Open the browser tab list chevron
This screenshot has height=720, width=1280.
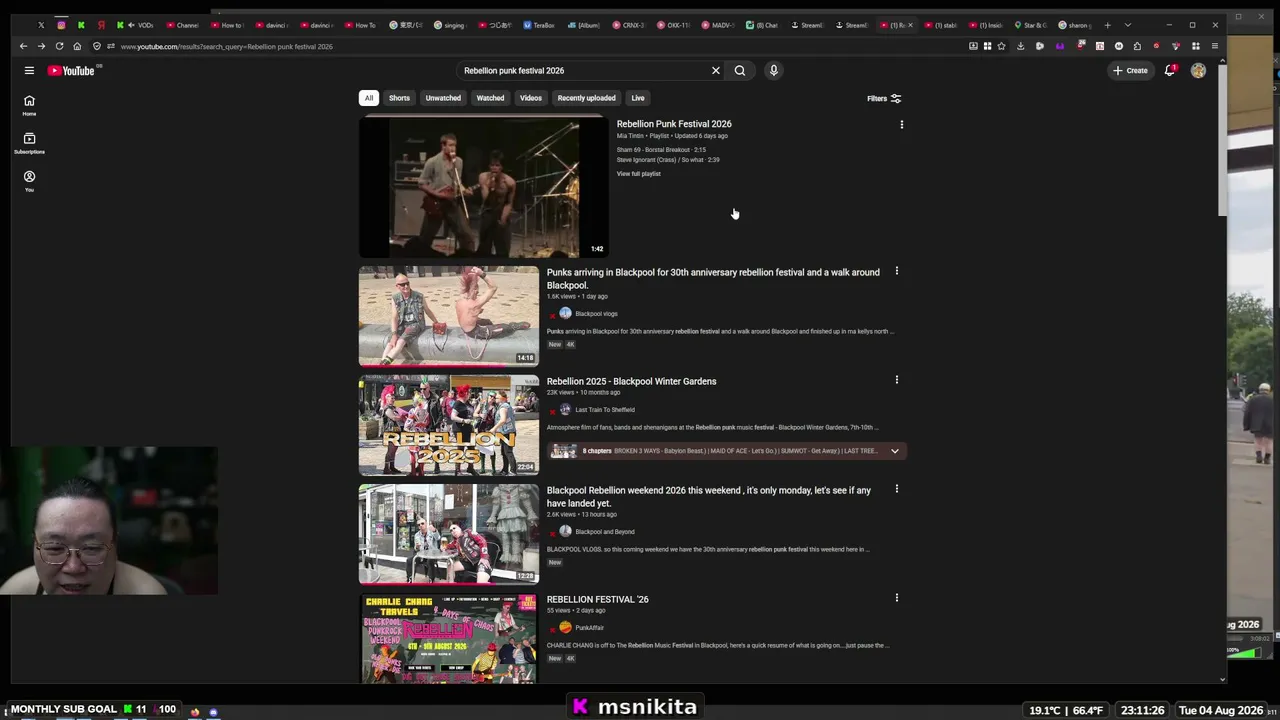pyautogui.click(x=1128, y=25)
